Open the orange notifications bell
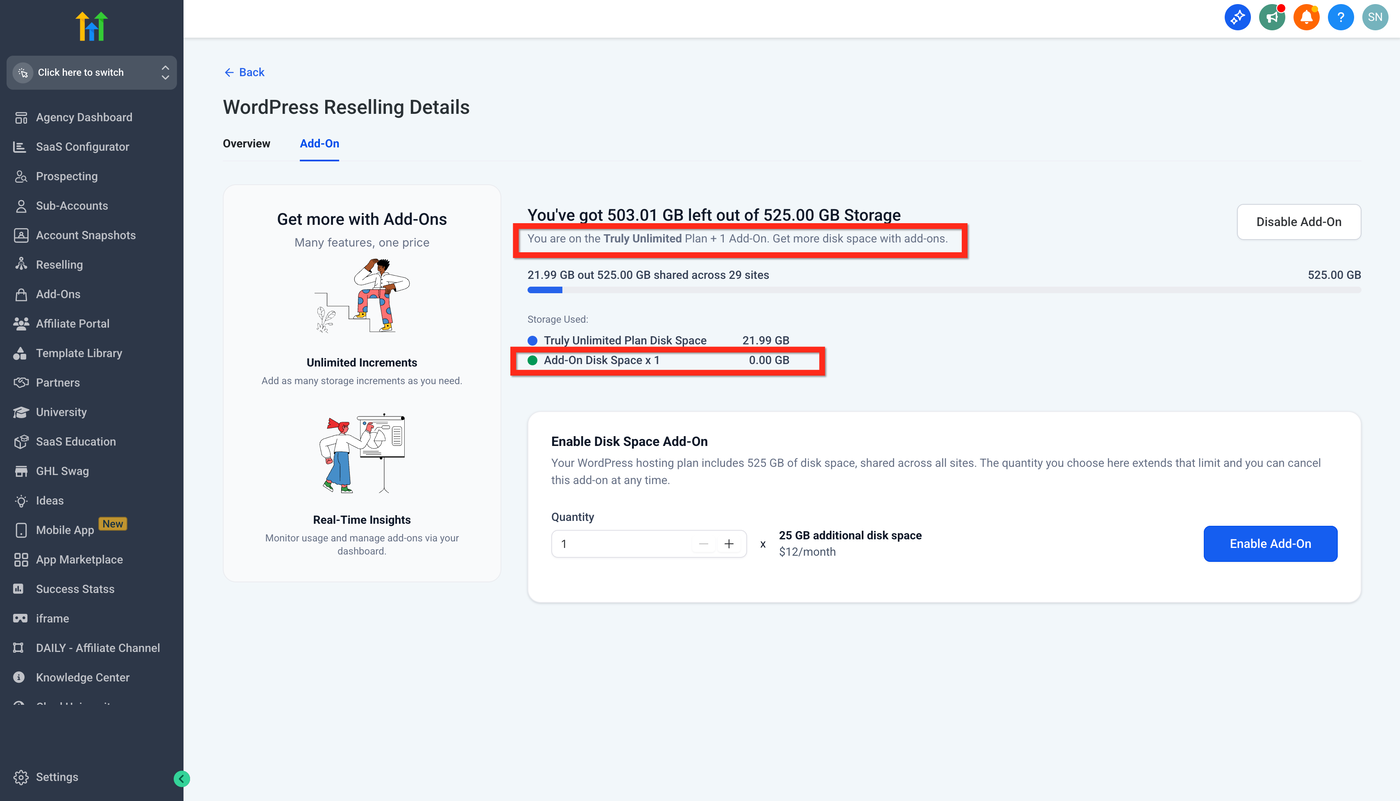1400x801 pixels. tap(1306, 17)
